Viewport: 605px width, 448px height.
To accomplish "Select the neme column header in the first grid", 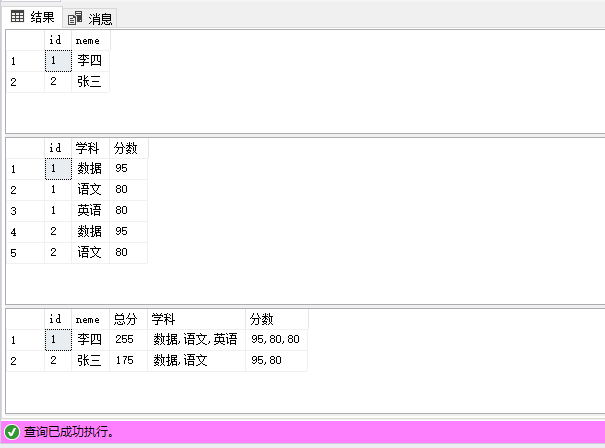I will pyautogui.click(x=90, y=40).
